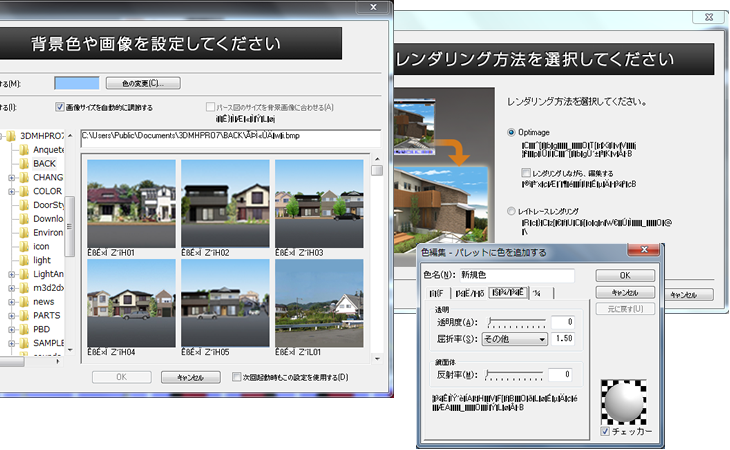Viewport: 730px width, 450px height.
Task: Expand the CHANG folder tree node
Action: [11, 178]
